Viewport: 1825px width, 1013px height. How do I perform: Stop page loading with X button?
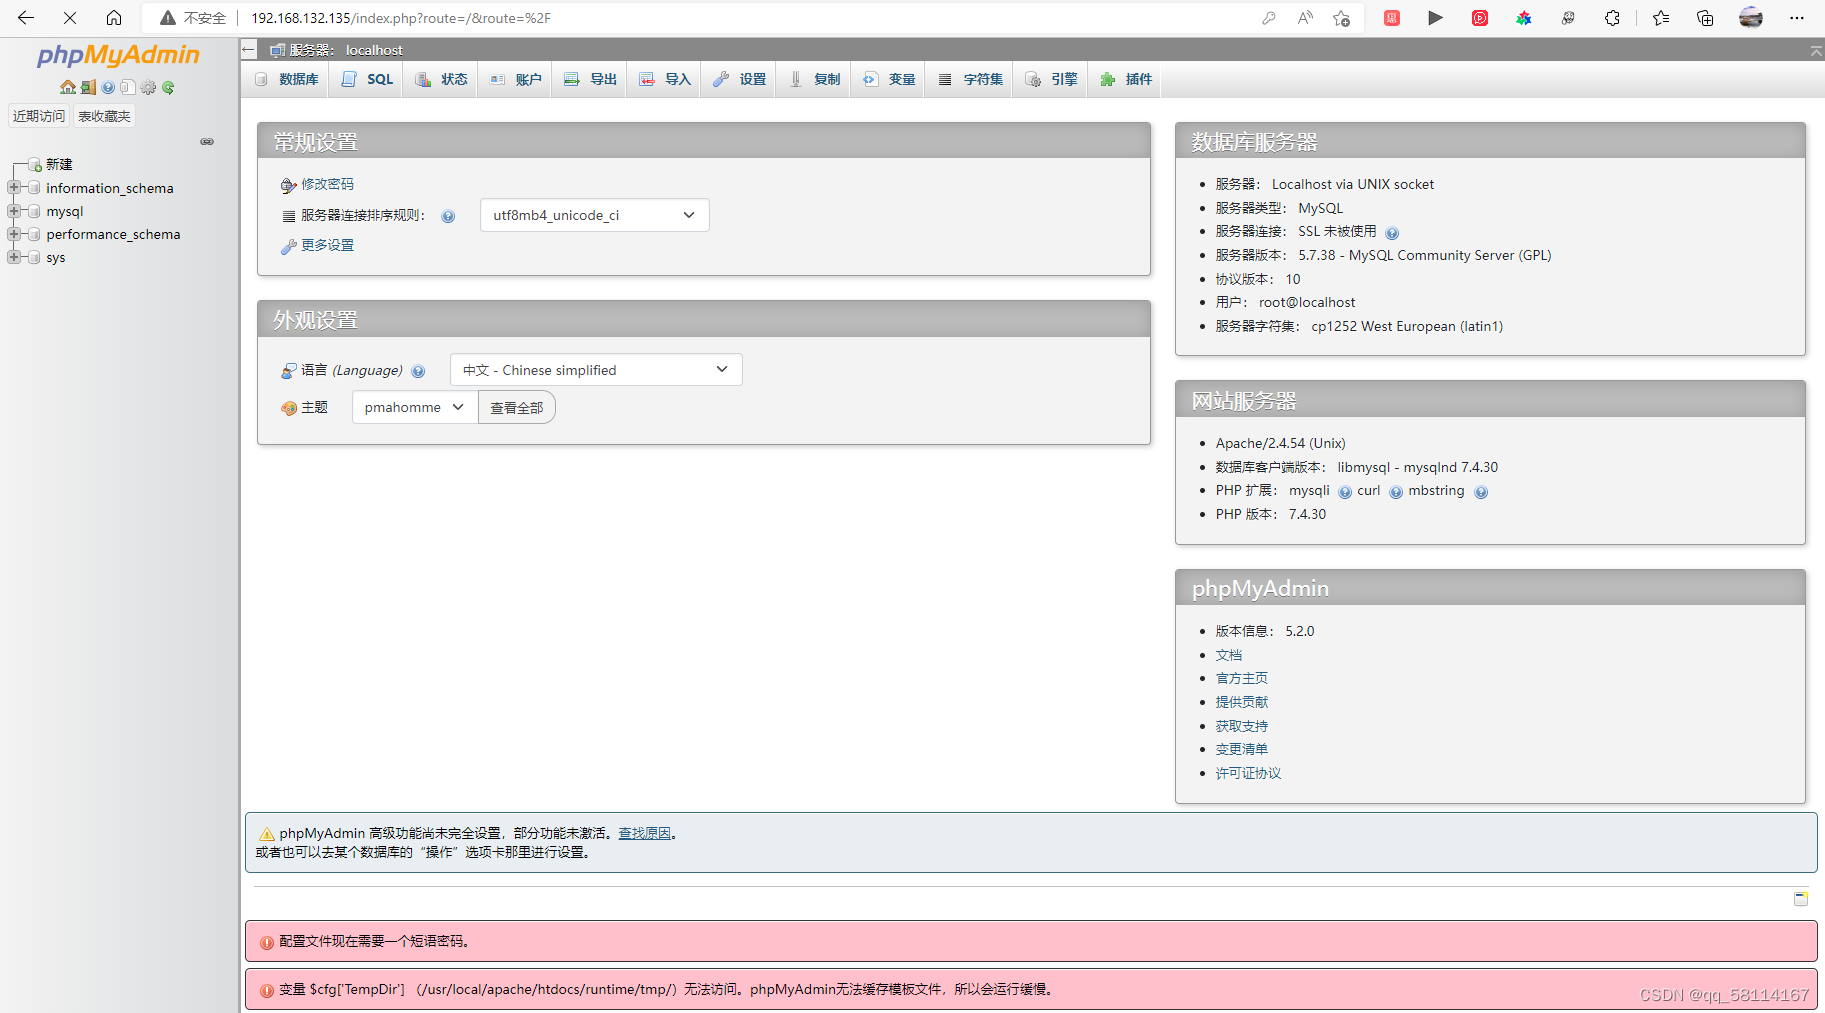[x=70, y=18]
